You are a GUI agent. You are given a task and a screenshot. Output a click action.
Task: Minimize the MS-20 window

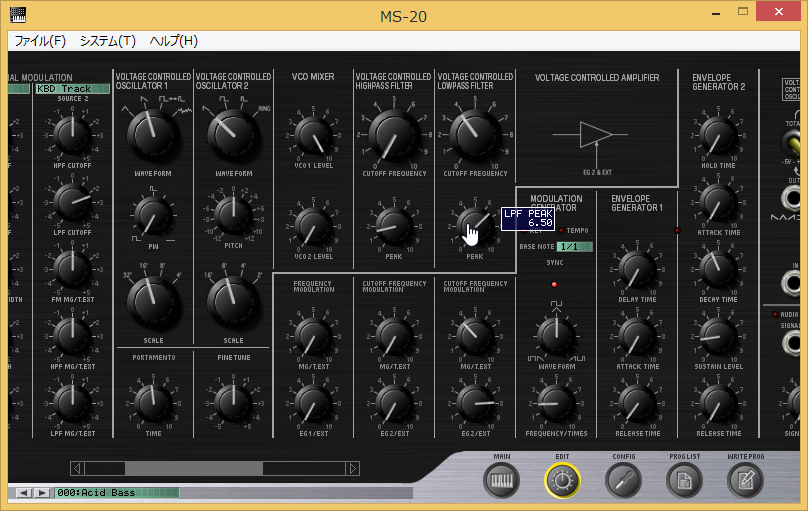pyautogui.click(x=716, y=13)
